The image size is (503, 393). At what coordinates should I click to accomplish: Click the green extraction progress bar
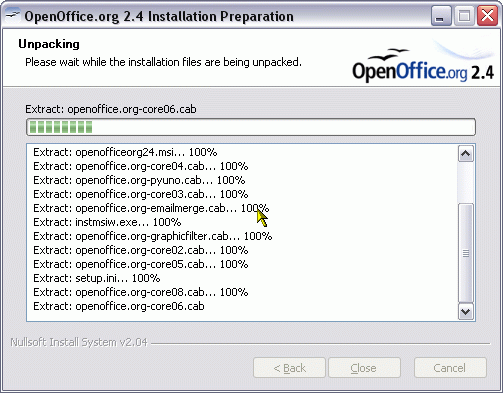pos(251,127)
